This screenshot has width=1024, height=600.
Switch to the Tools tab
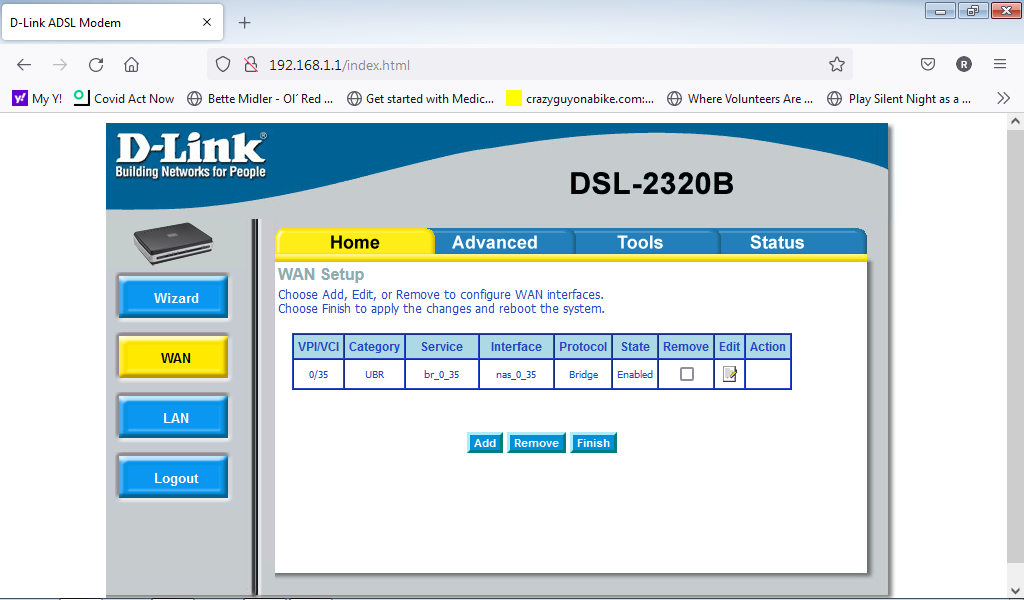pos(640,242)
